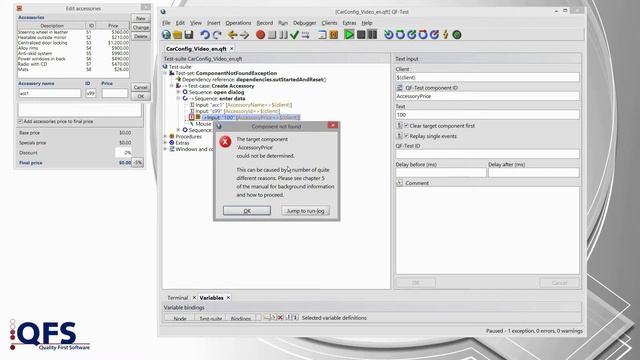Click the New test-suite globe icon

tap(166, 35)
